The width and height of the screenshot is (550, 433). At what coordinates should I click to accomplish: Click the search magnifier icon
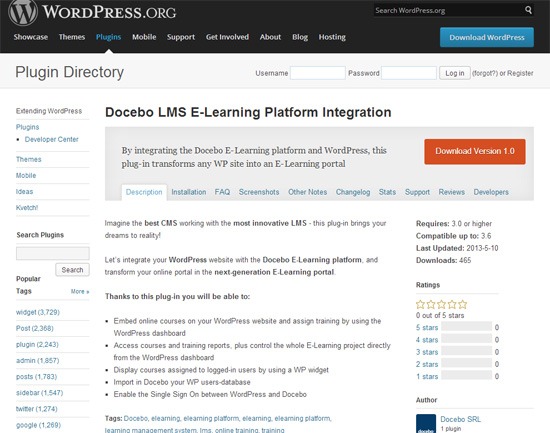529,10
